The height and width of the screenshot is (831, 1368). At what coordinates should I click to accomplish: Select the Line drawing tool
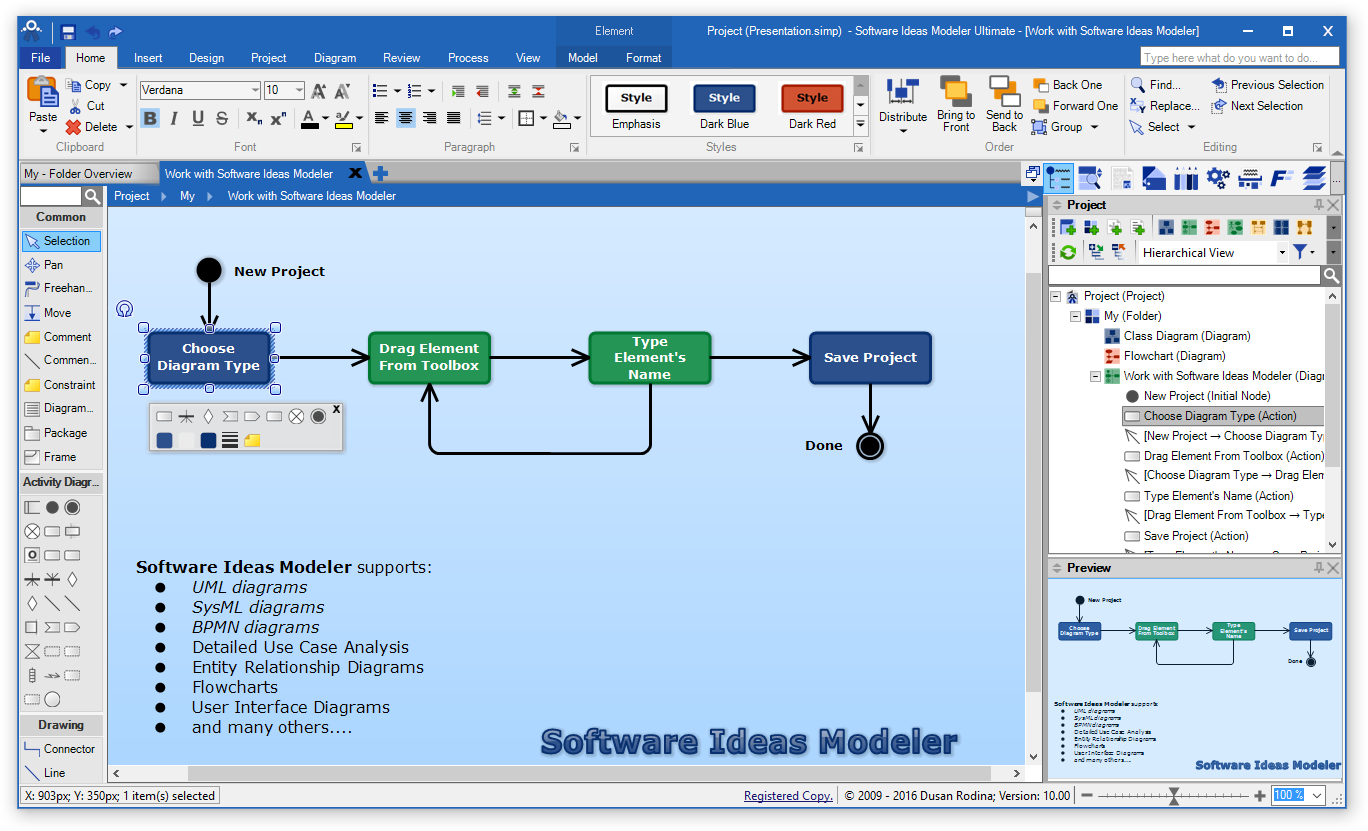pyautogui.click(x=61, y=773)
